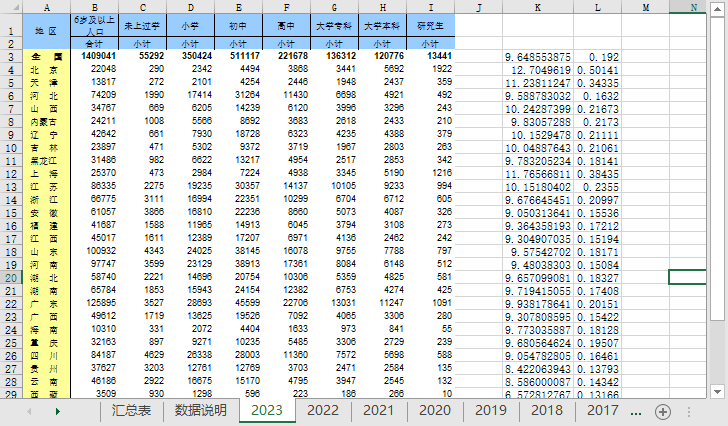
Task: Click the 黑龙江 row label cell
Action: click(x=46, y=161)
